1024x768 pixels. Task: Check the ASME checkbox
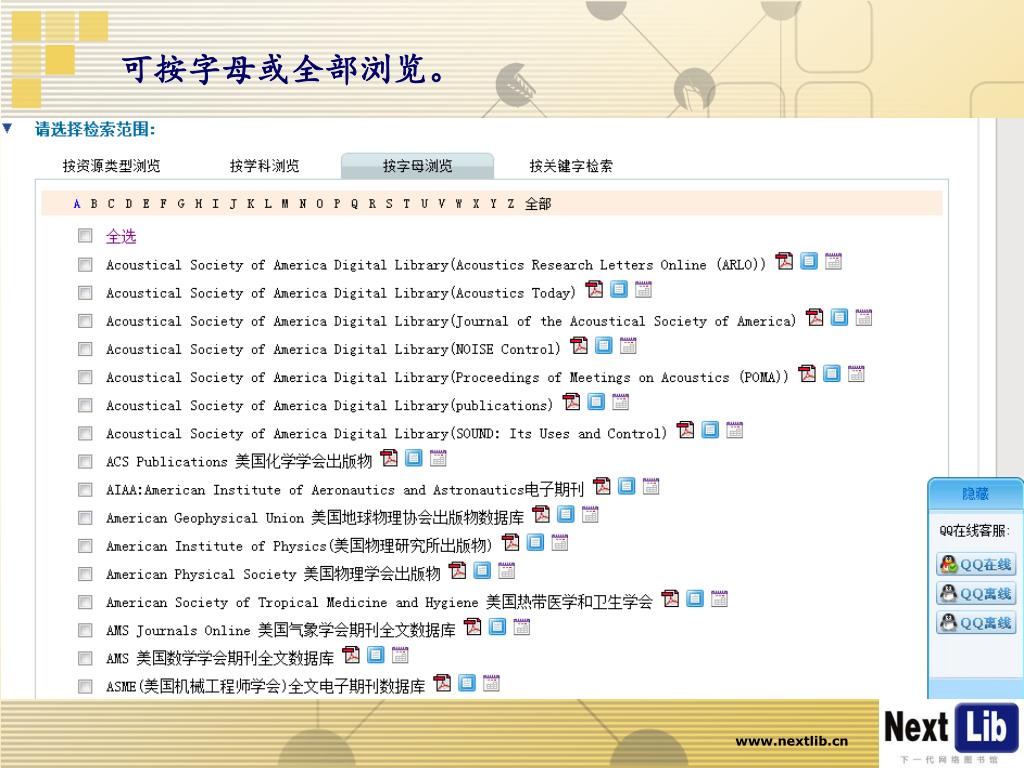point(85,686)
